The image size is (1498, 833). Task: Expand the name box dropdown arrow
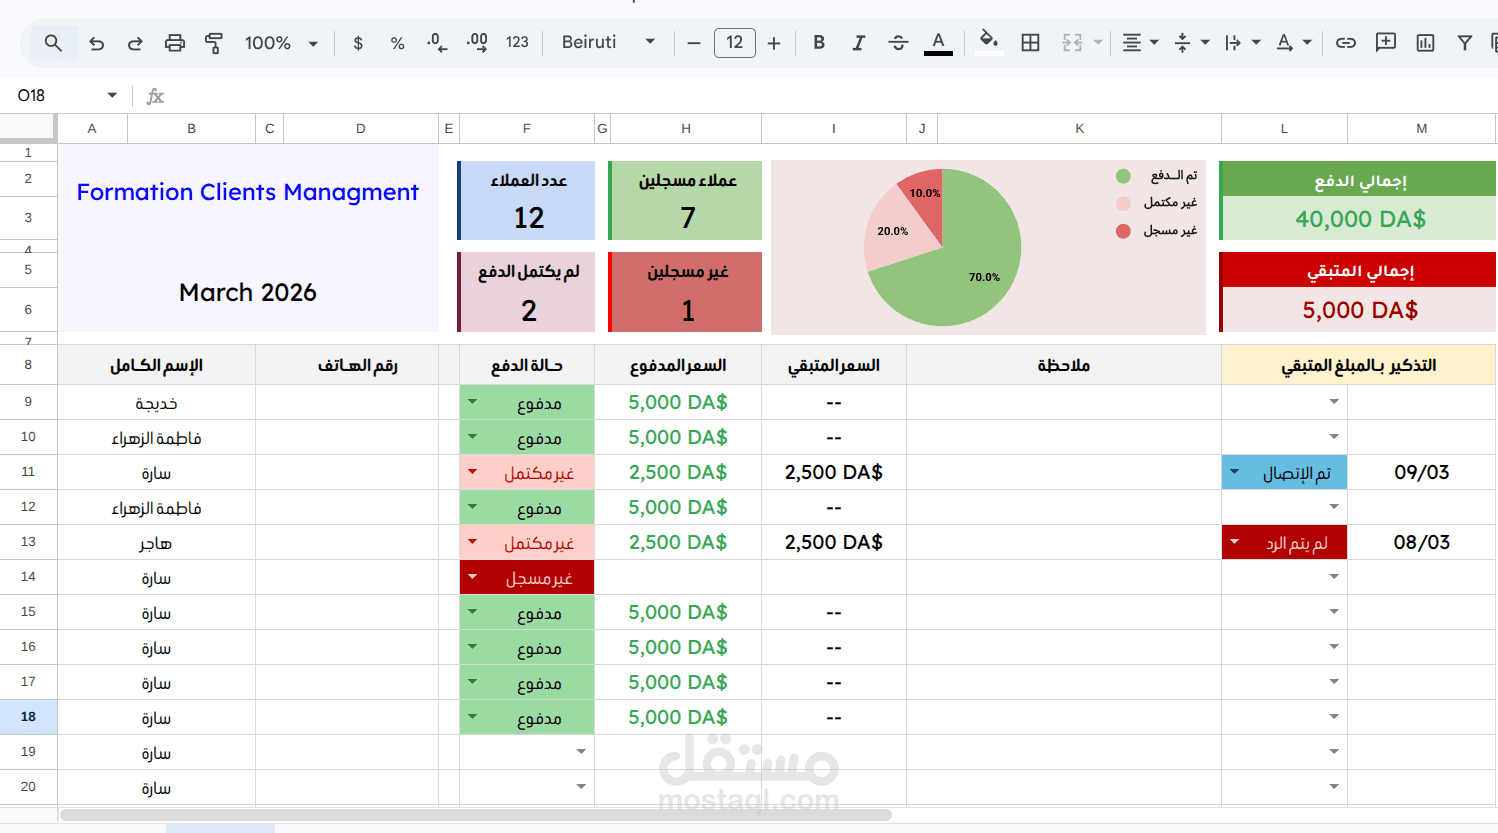(x=112, y=95)
